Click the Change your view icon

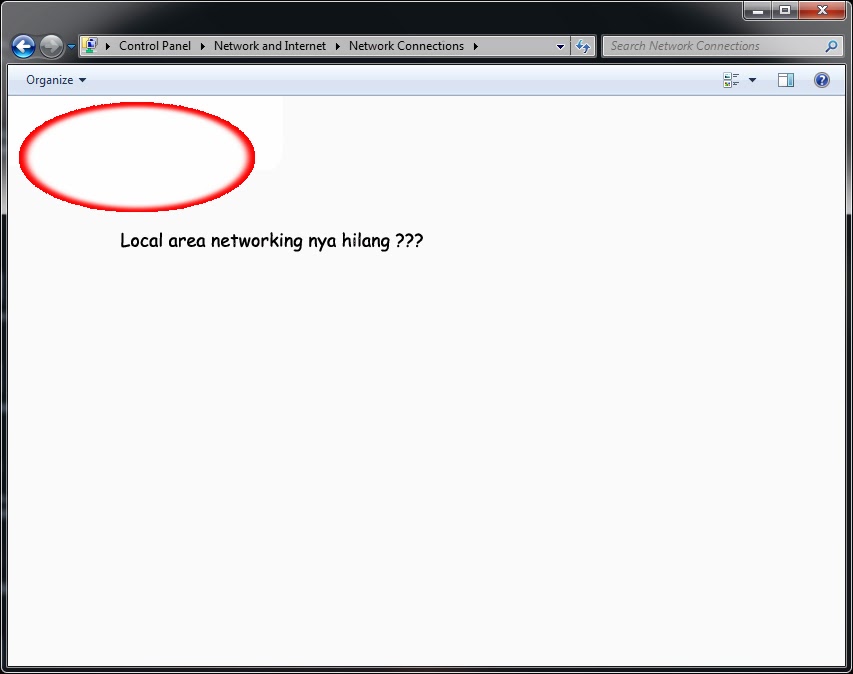click(731, 79)
